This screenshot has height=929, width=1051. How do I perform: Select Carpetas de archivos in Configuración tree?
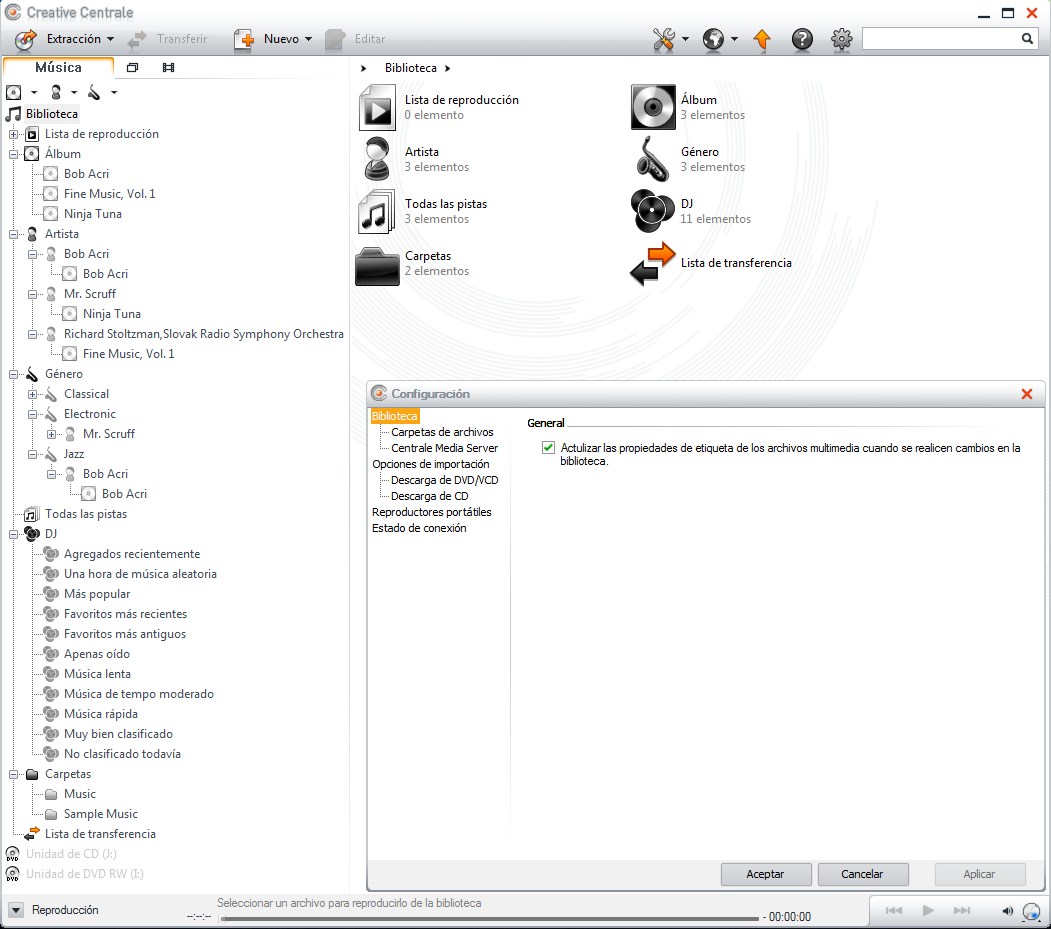pyautogui.click(x=442, y=432)
